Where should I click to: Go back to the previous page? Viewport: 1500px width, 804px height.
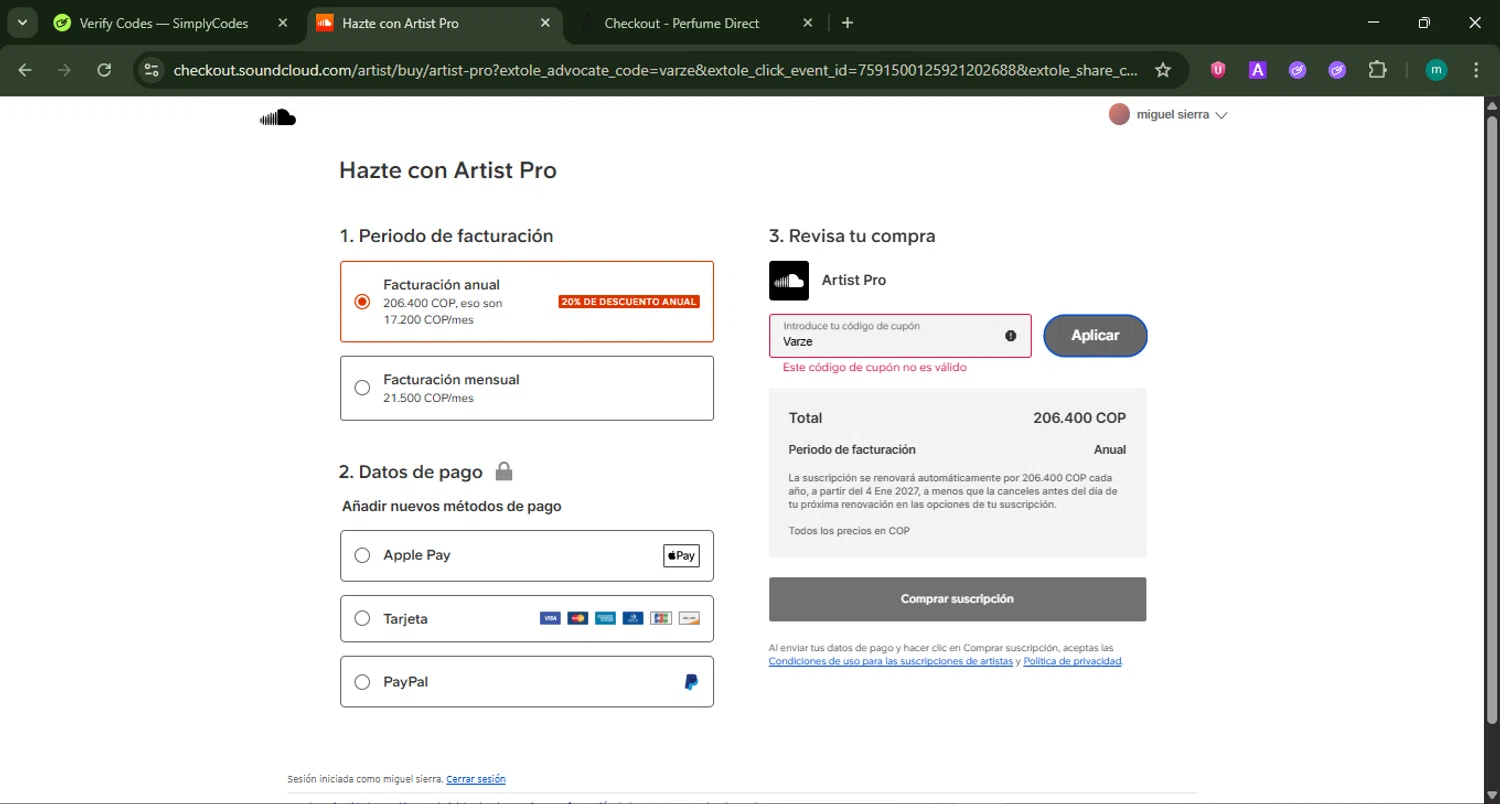pos(25,70)
